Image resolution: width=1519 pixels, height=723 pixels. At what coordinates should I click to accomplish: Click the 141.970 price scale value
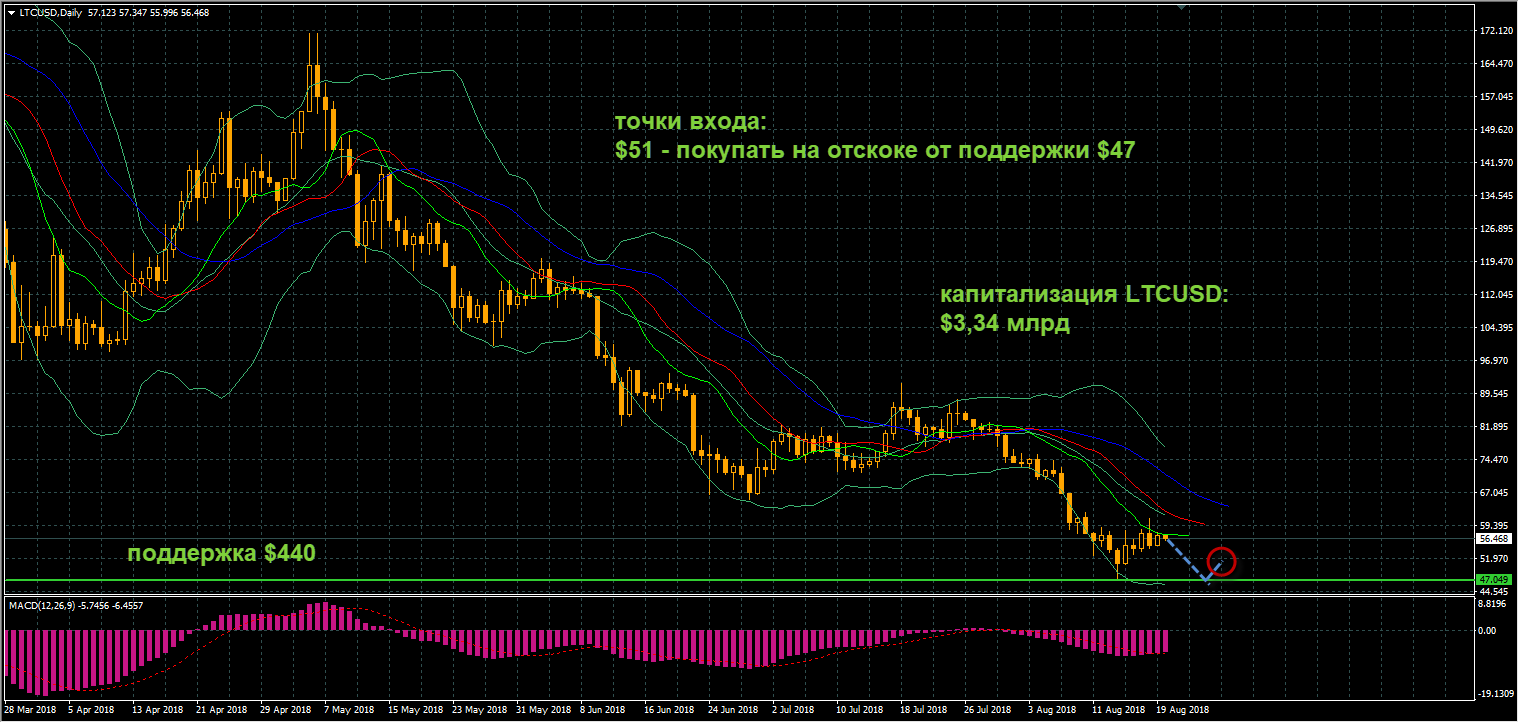click(x=1494, y=163)
